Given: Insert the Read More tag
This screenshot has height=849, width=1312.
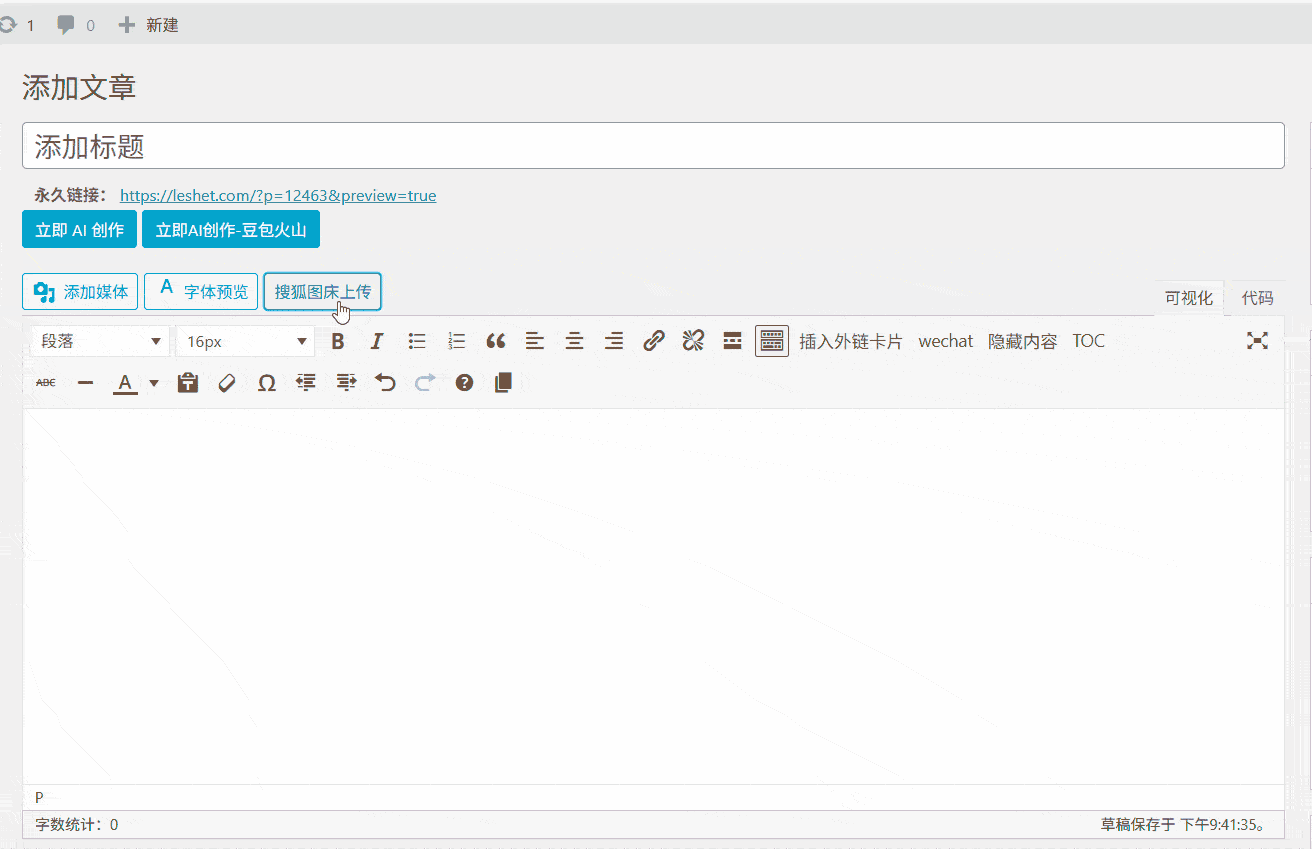Looking at the screenshot, I should 732,341.
